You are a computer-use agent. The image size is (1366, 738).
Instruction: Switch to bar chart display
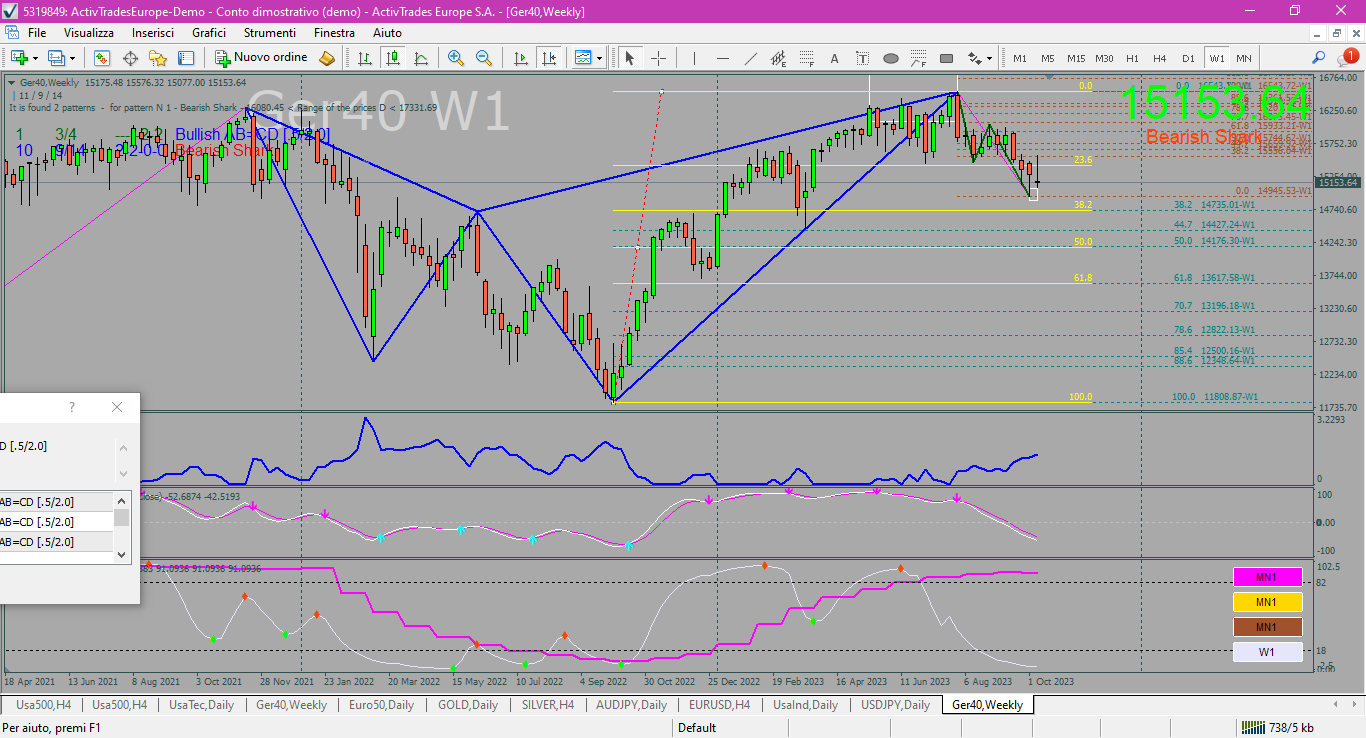(365, 58)
